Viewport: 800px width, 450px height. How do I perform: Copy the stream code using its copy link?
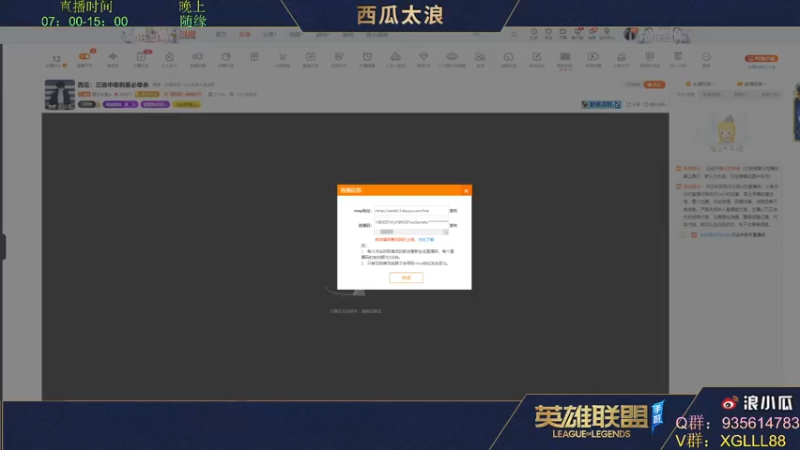(453, 225)
